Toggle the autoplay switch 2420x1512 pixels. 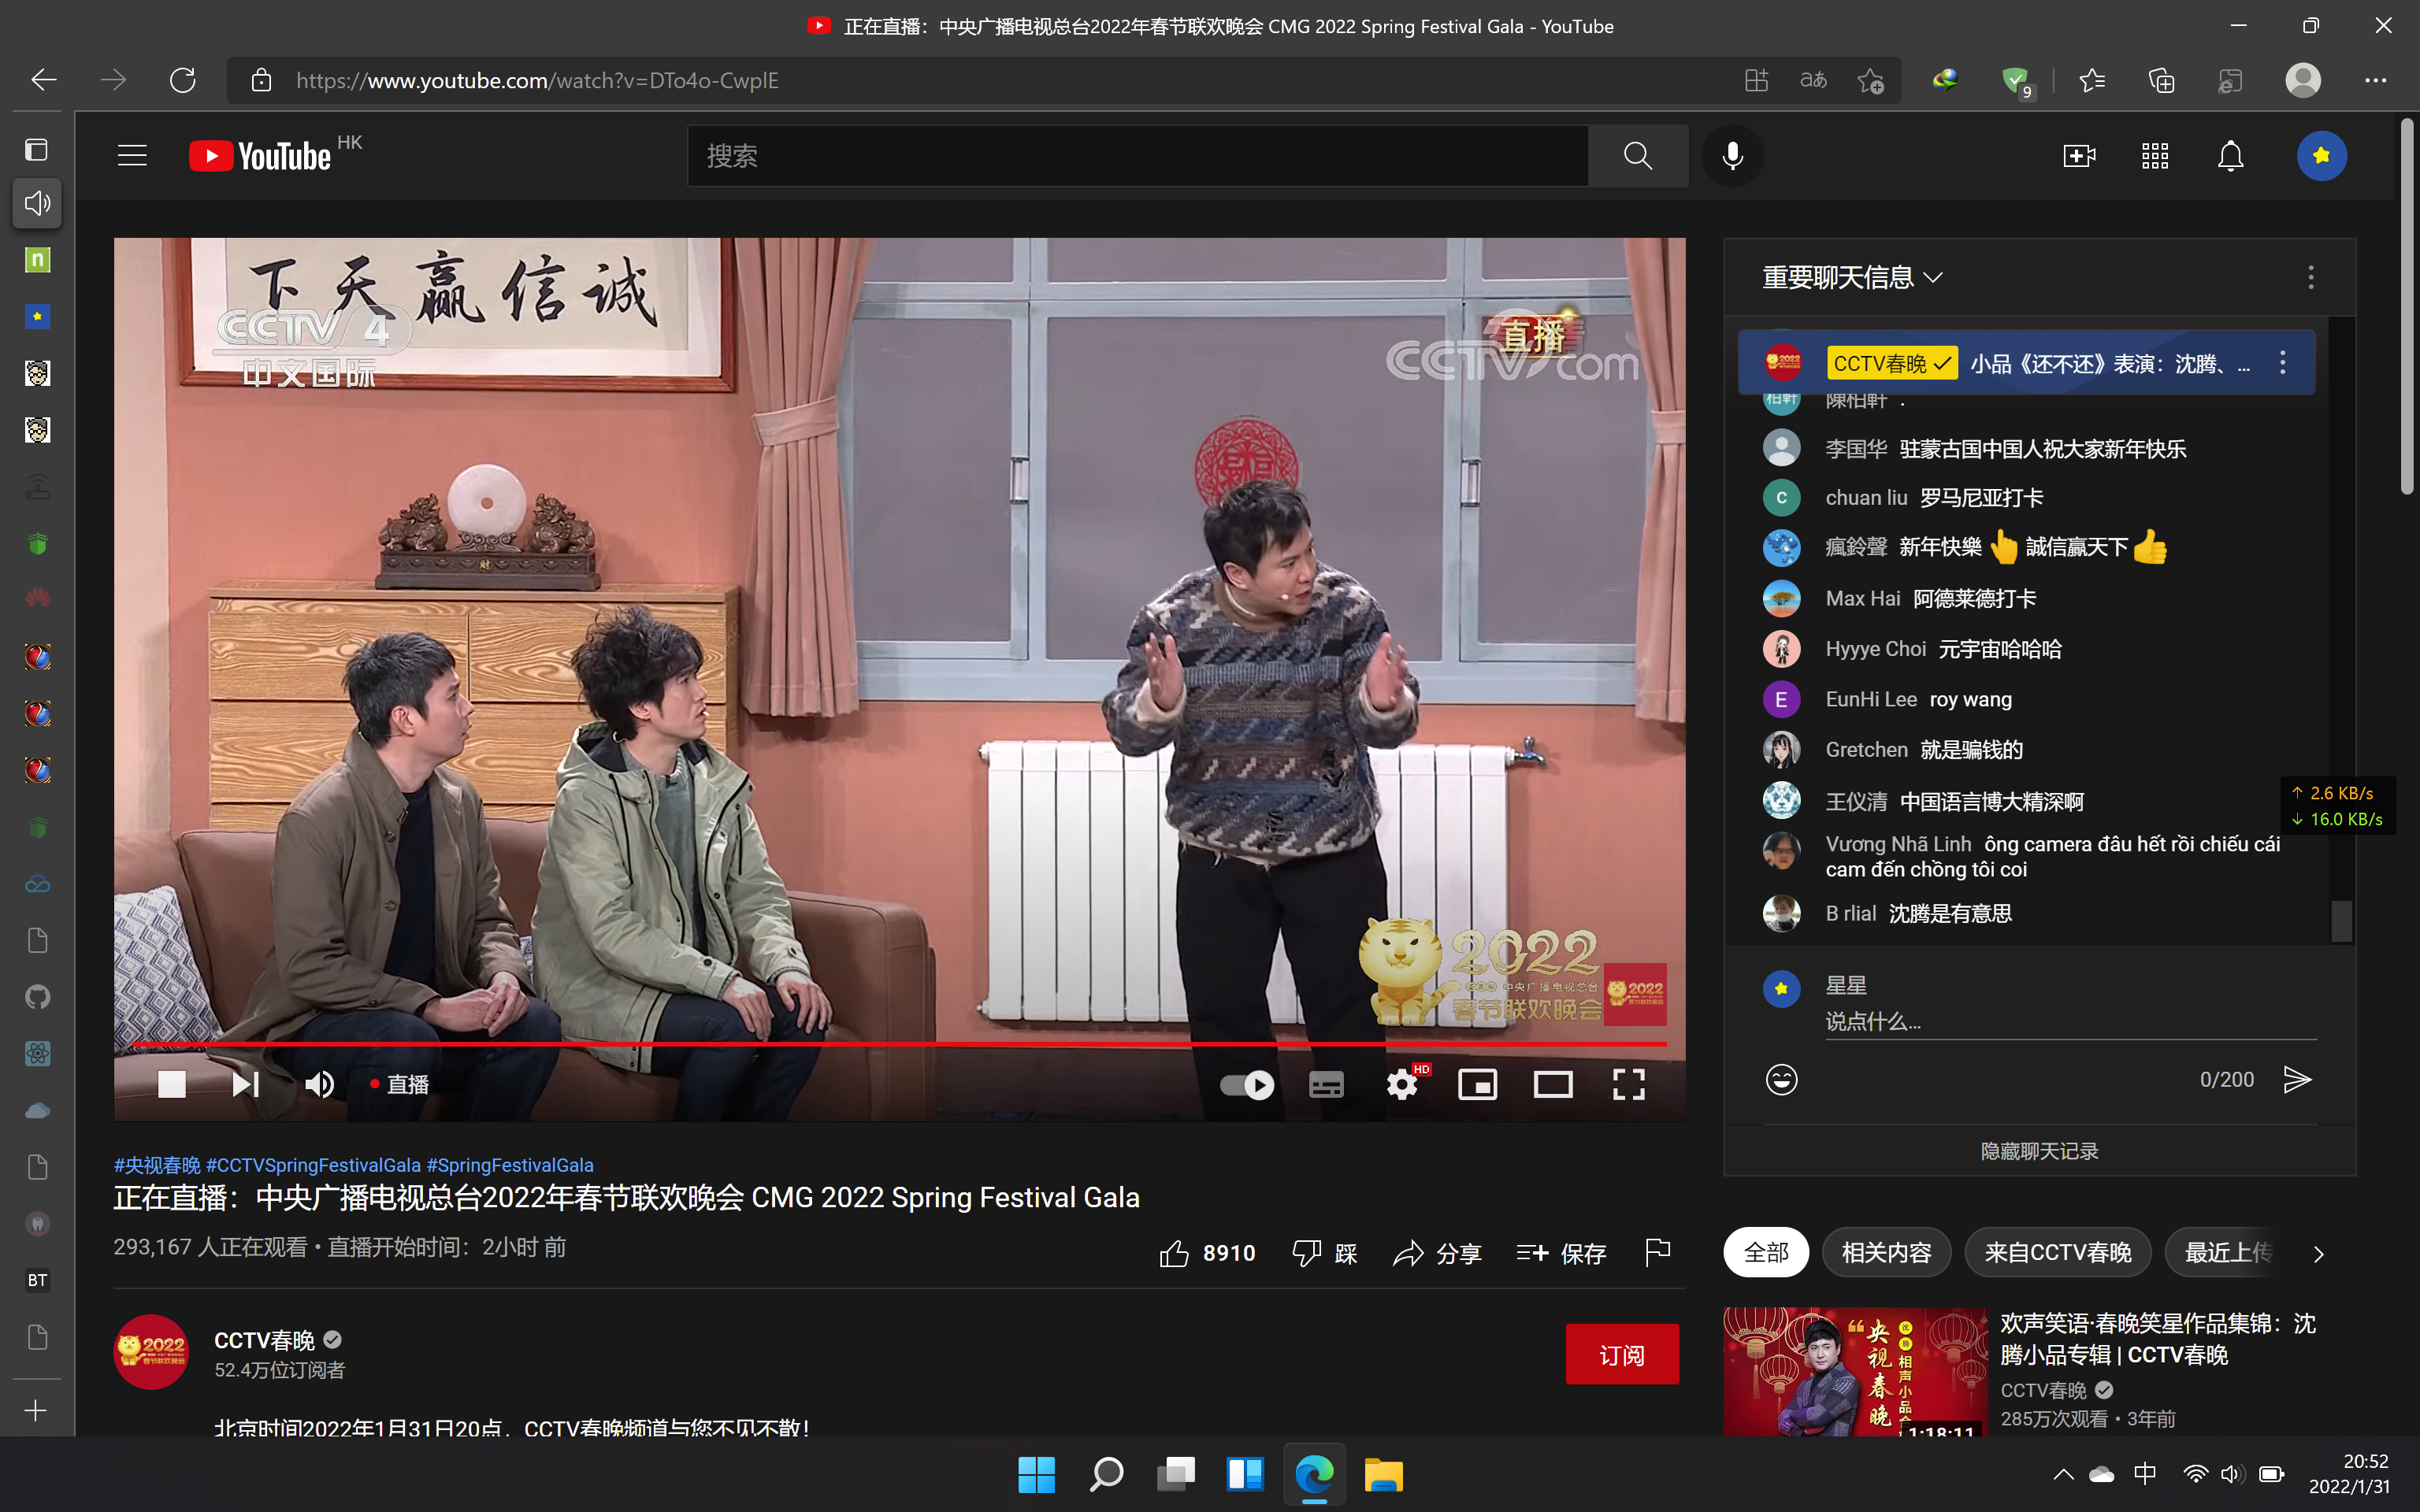1247,1084
